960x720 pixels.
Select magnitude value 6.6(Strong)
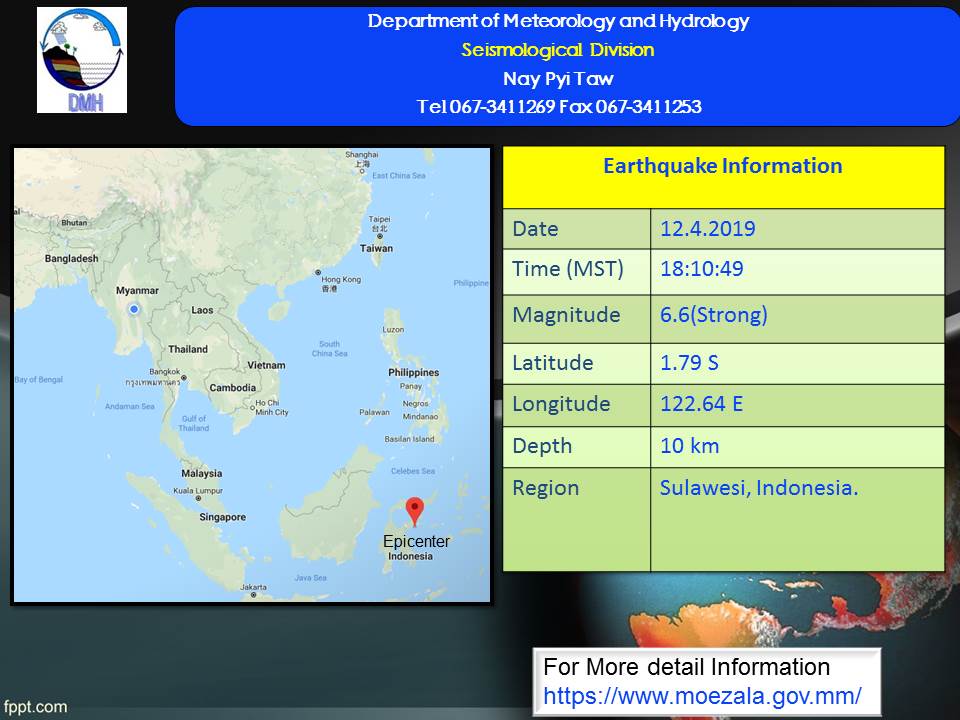click(x=713, y=315)
